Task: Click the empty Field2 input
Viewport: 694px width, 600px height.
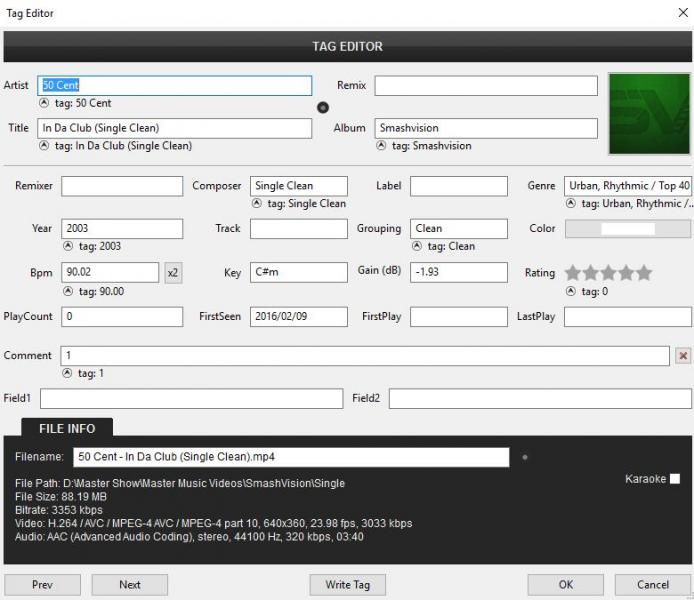Action: coord(540,399)
